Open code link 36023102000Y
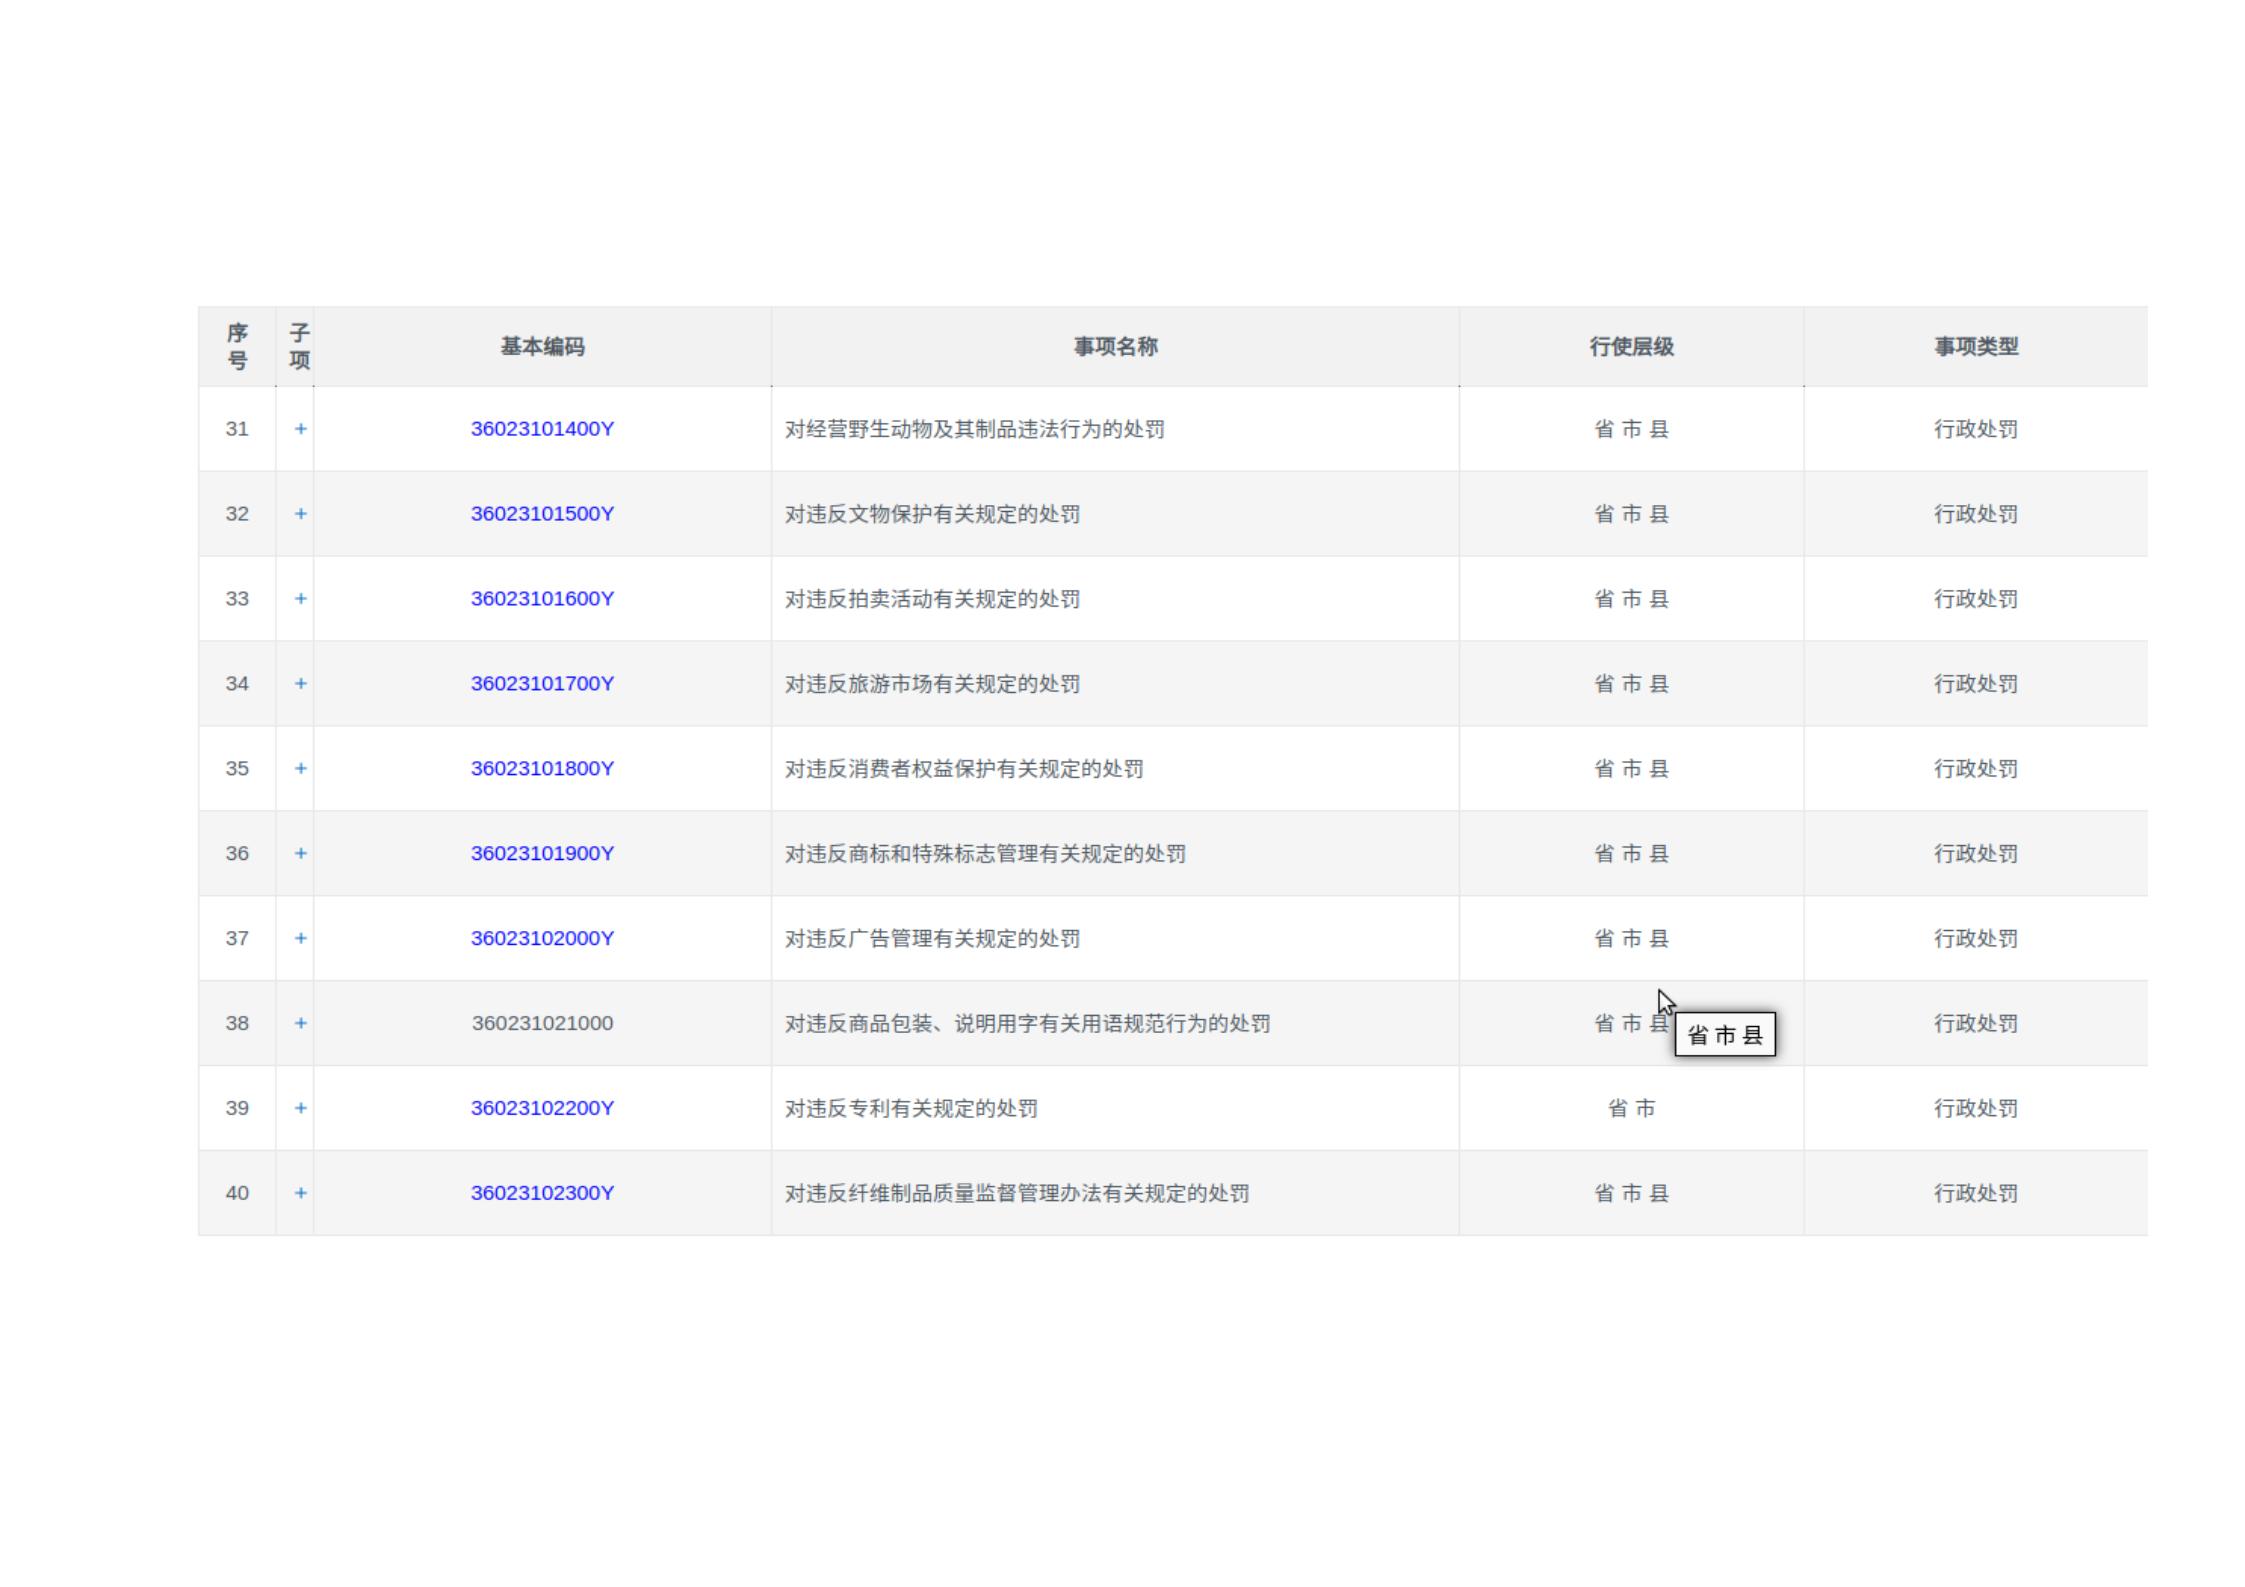Viewport: 2245px width, 1587px height. (542, 939)
